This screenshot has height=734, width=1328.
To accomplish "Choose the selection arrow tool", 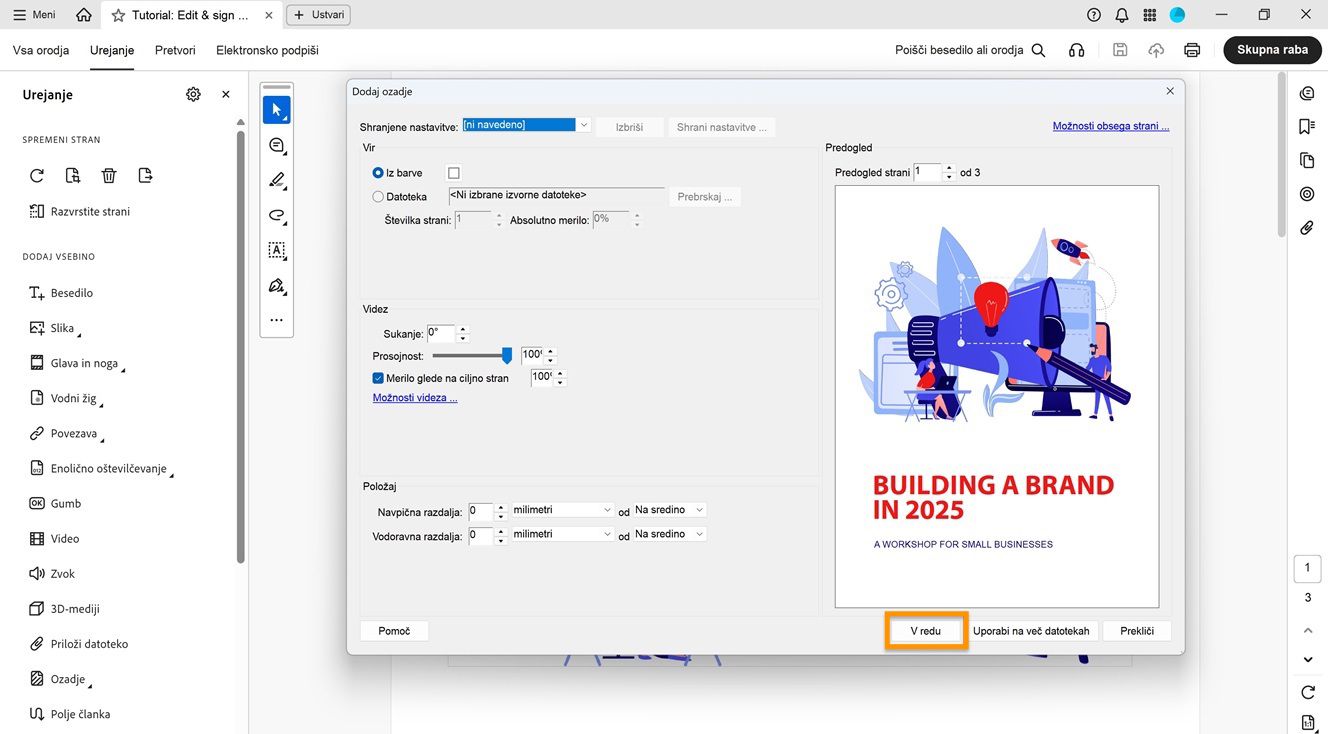I will pos(277,110).
